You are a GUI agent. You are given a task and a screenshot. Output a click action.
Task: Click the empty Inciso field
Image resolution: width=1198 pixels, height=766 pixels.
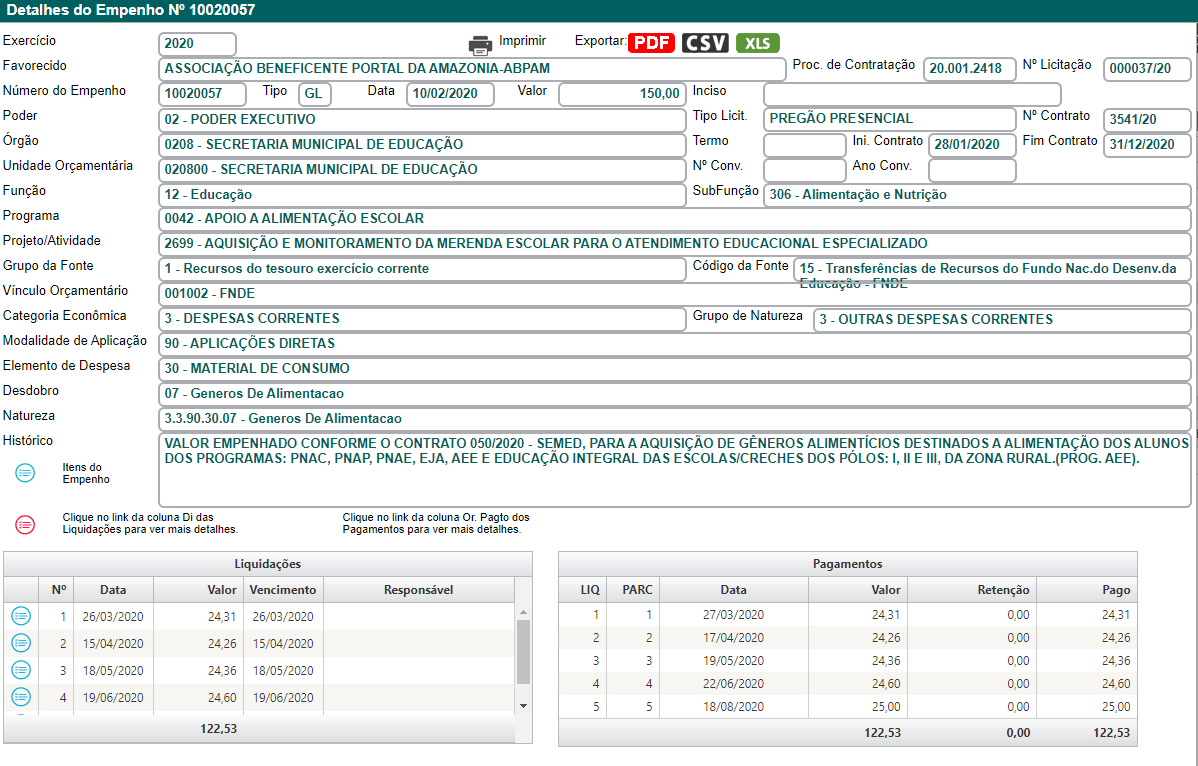[912, 94]
